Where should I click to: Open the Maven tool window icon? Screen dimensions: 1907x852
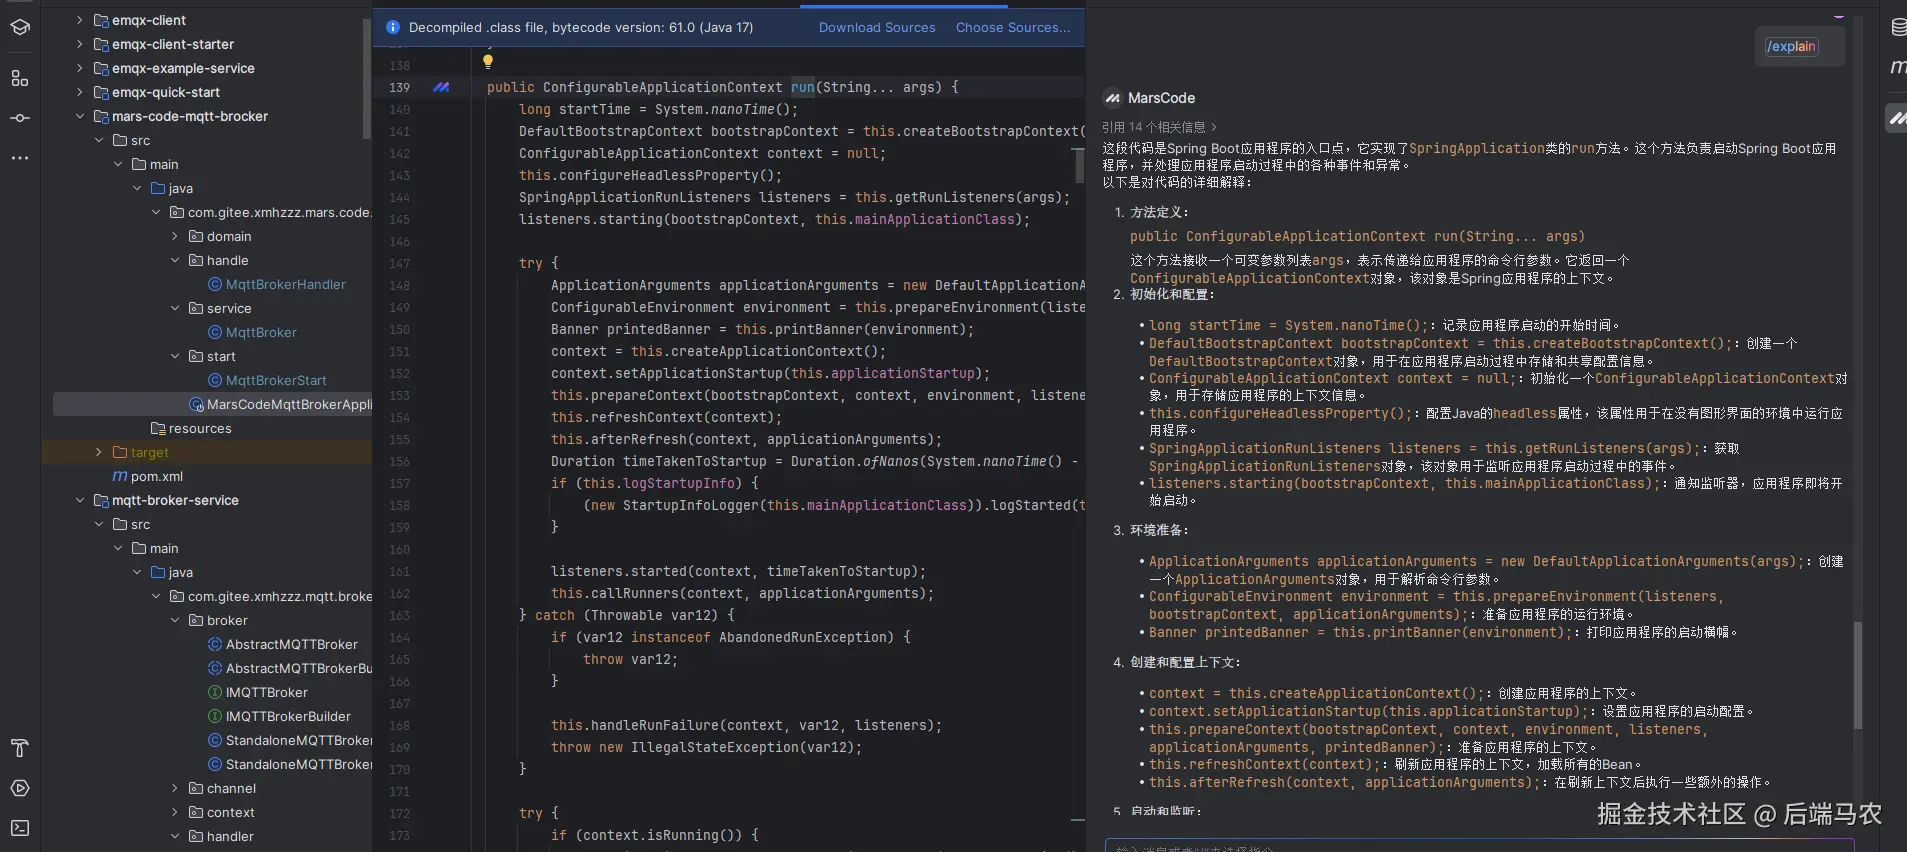click(1897, 67)
